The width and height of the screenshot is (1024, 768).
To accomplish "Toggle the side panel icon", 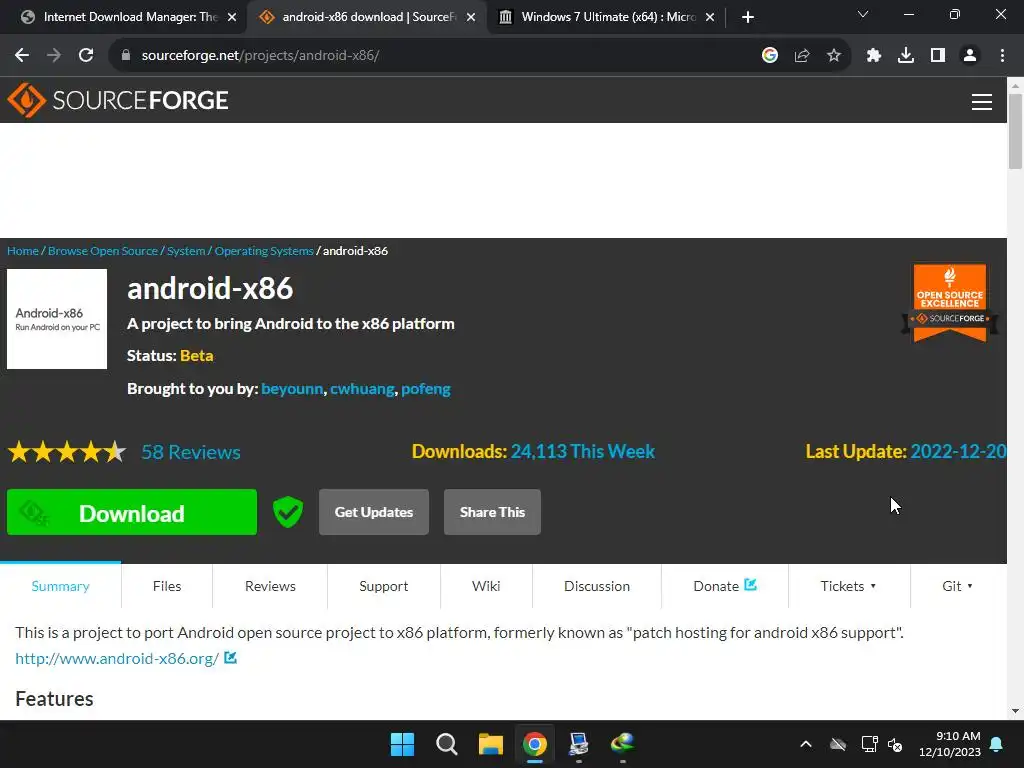I will tap(938, 56).
